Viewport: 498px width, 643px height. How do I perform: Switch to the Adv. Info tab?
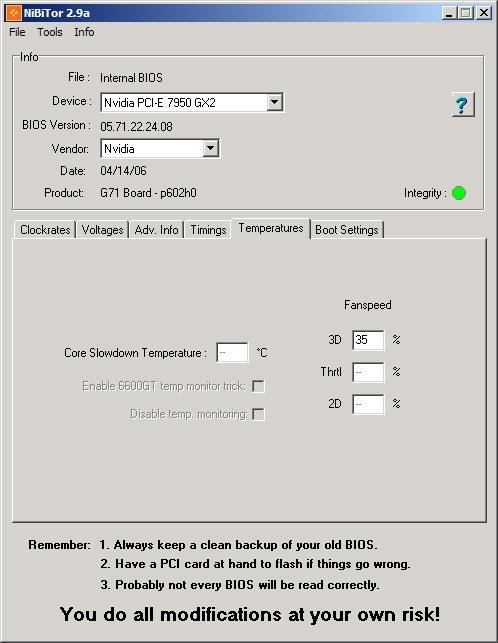[156, 230]
